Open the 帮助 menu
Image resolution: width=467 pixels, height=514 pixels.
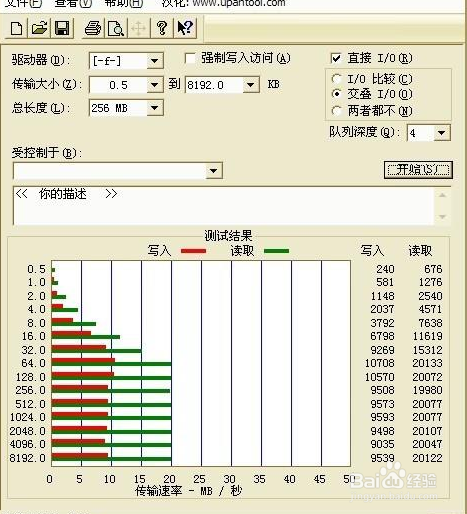pyautogui.click(x=123, y=3)
